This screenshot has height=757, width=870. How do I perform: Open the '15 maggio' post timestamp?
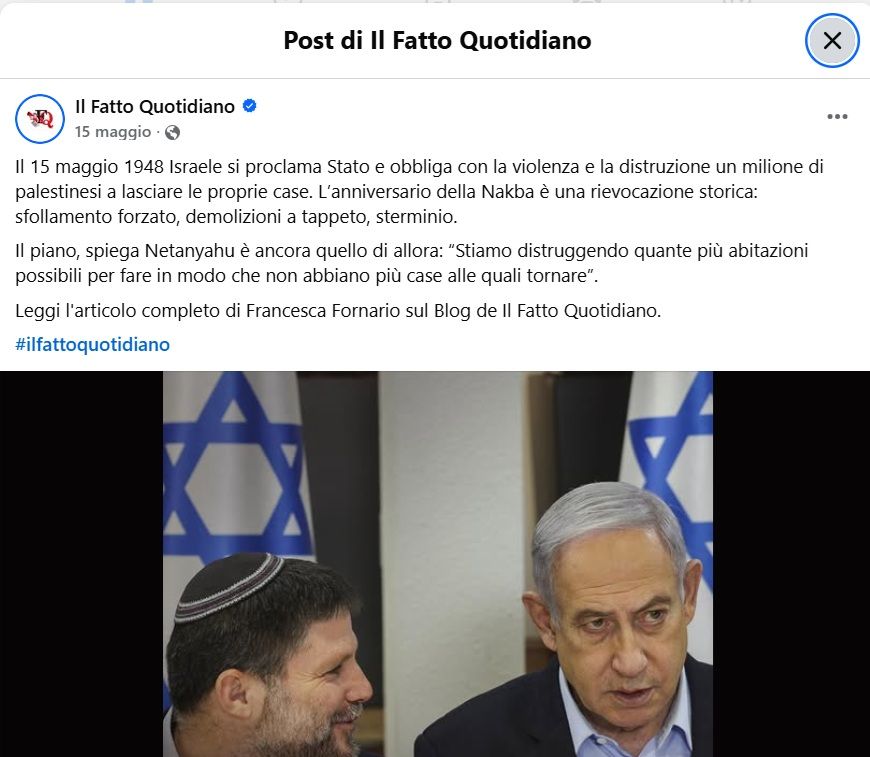coord(113,132)
